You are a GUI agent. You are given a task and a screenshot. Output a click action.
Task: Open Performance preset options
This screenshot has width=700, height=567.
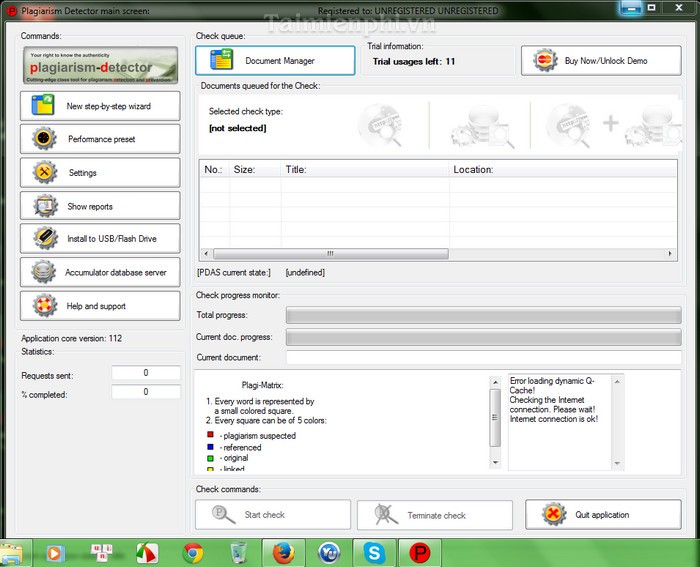point(100,139)
